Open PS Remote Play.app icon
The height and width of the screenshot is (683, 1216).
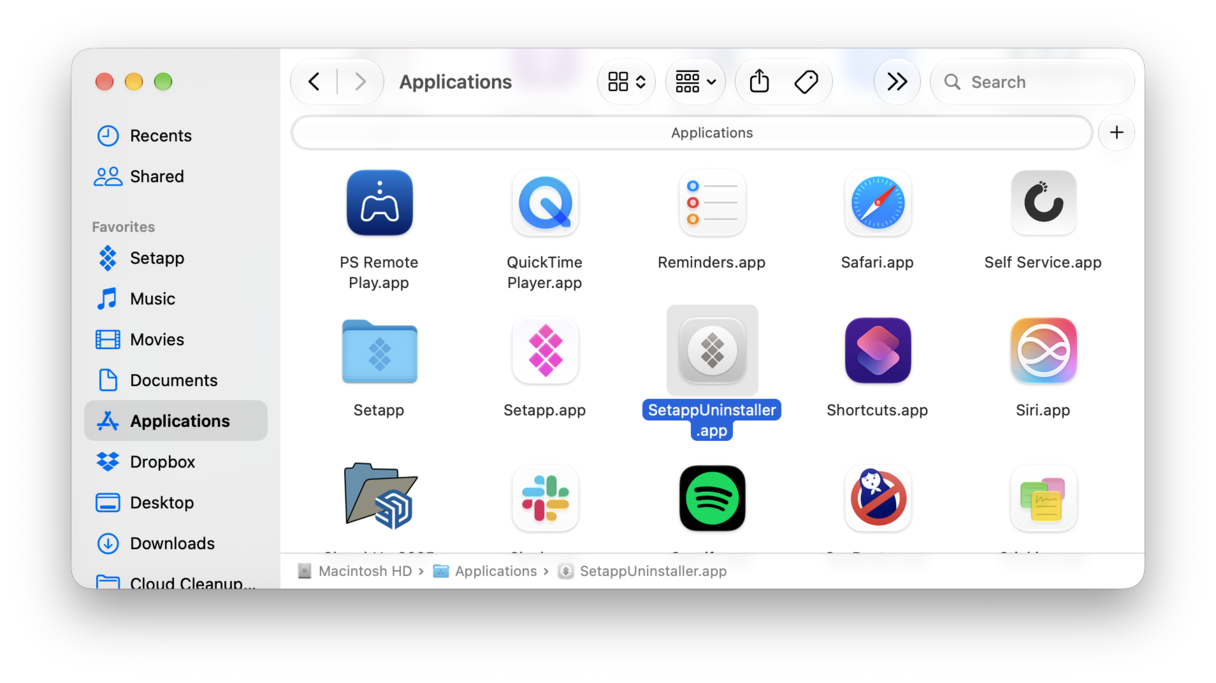[379, 203]
